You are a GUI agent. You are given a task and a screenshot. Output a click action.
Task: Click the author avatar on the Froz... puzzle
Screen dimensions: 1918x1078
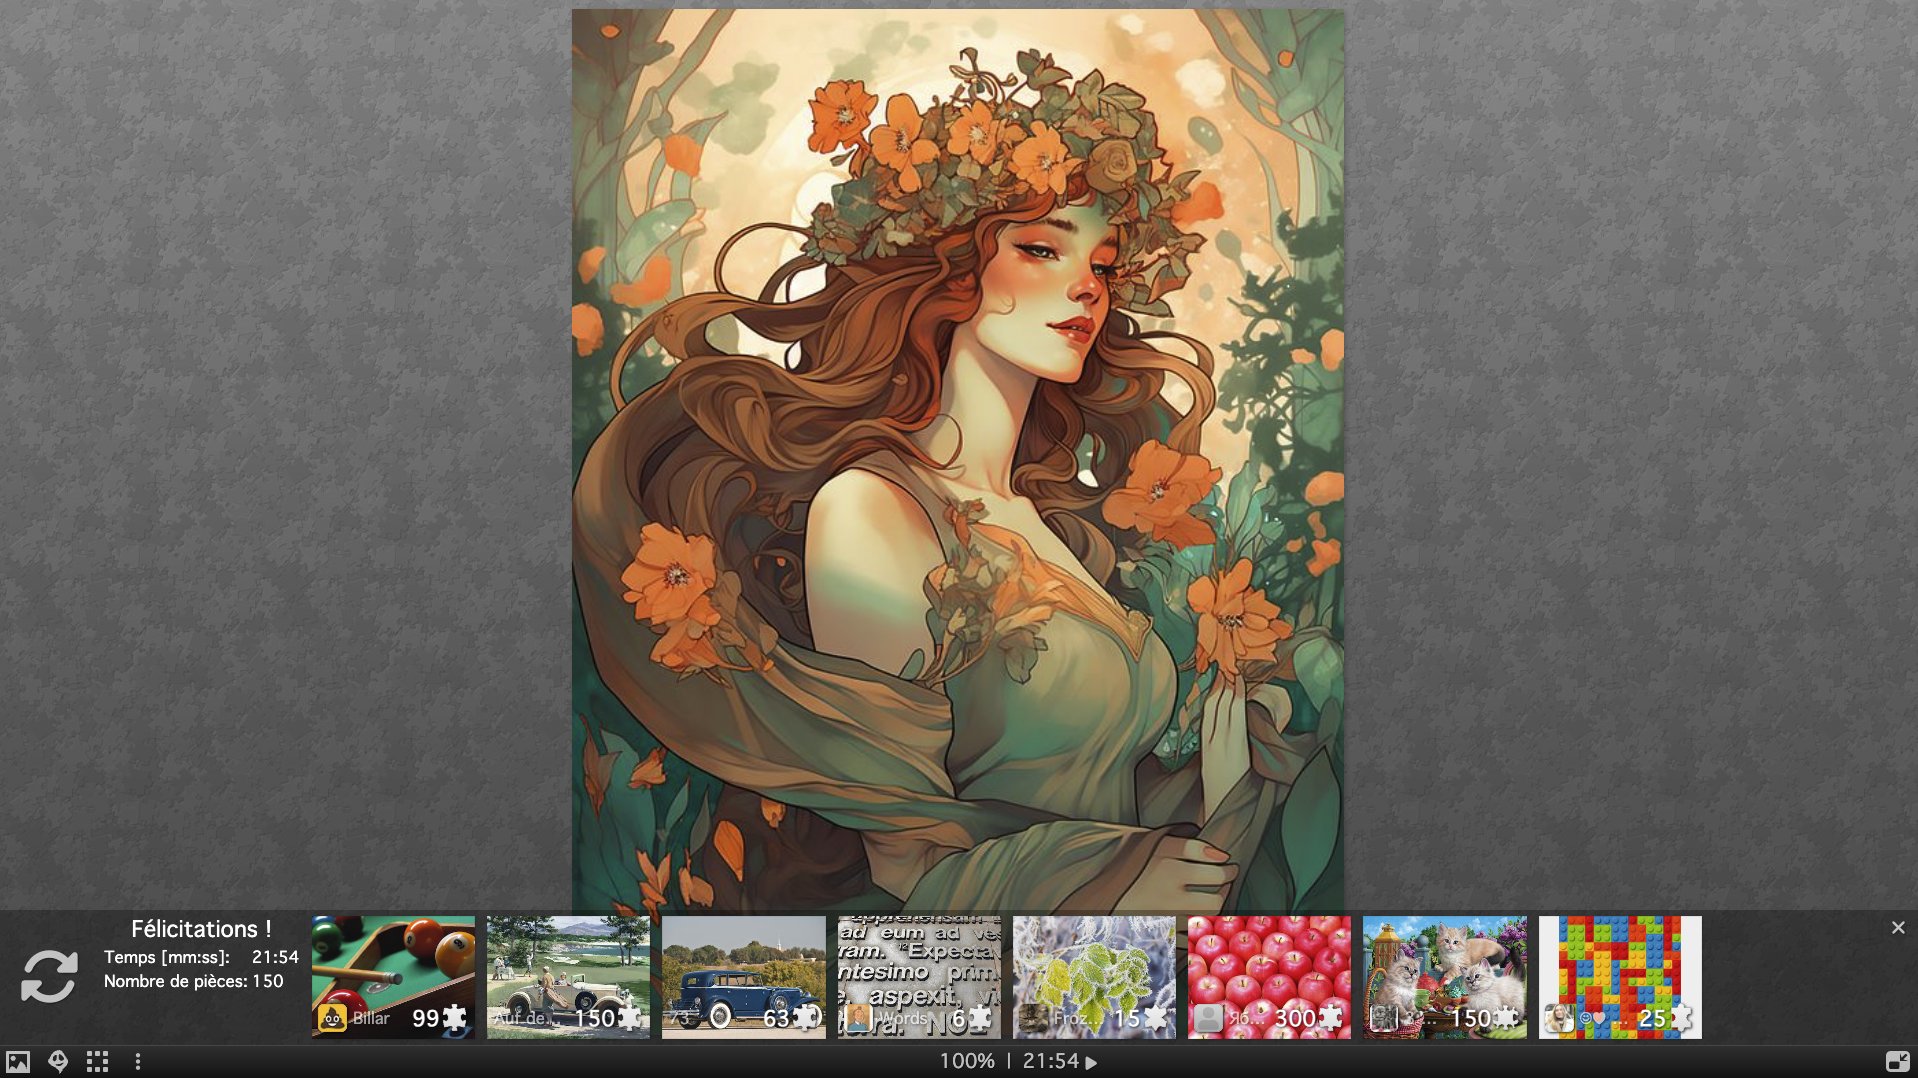coord(1033,1018)
